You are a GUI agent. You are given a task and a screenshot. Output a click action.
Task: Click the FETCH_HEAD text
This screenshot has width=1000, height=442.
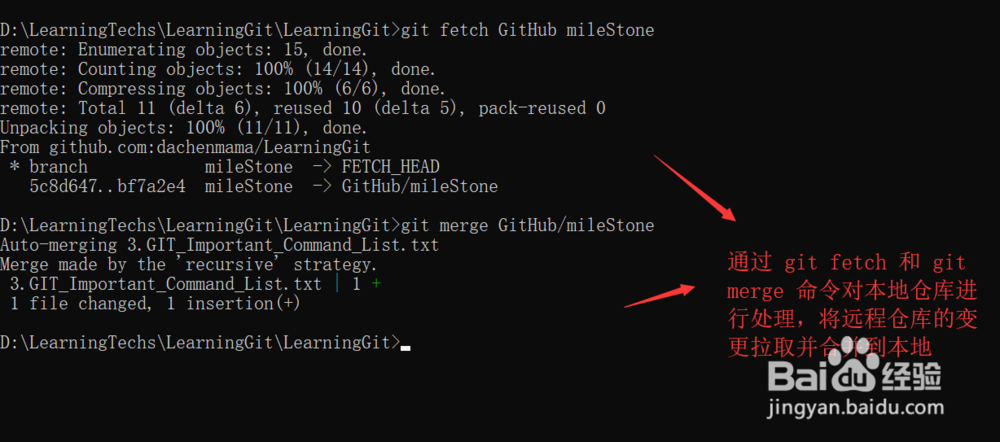390,167
